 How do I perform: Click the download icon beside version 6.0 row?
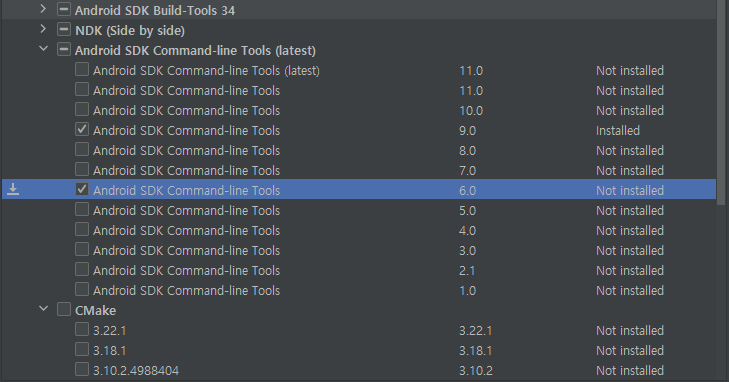coord(13,189)
